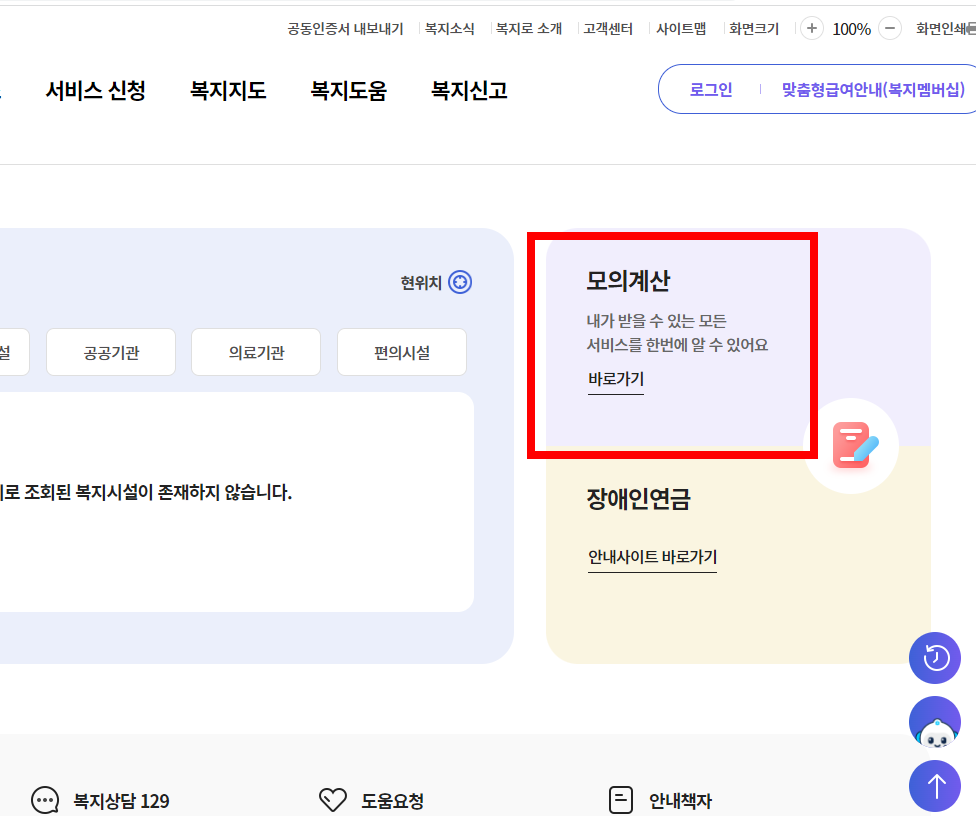The width and height of the screenshot is (976, 816).
Task: Open the history clock icon above the chatbot
Action: (x=934, y=658)
